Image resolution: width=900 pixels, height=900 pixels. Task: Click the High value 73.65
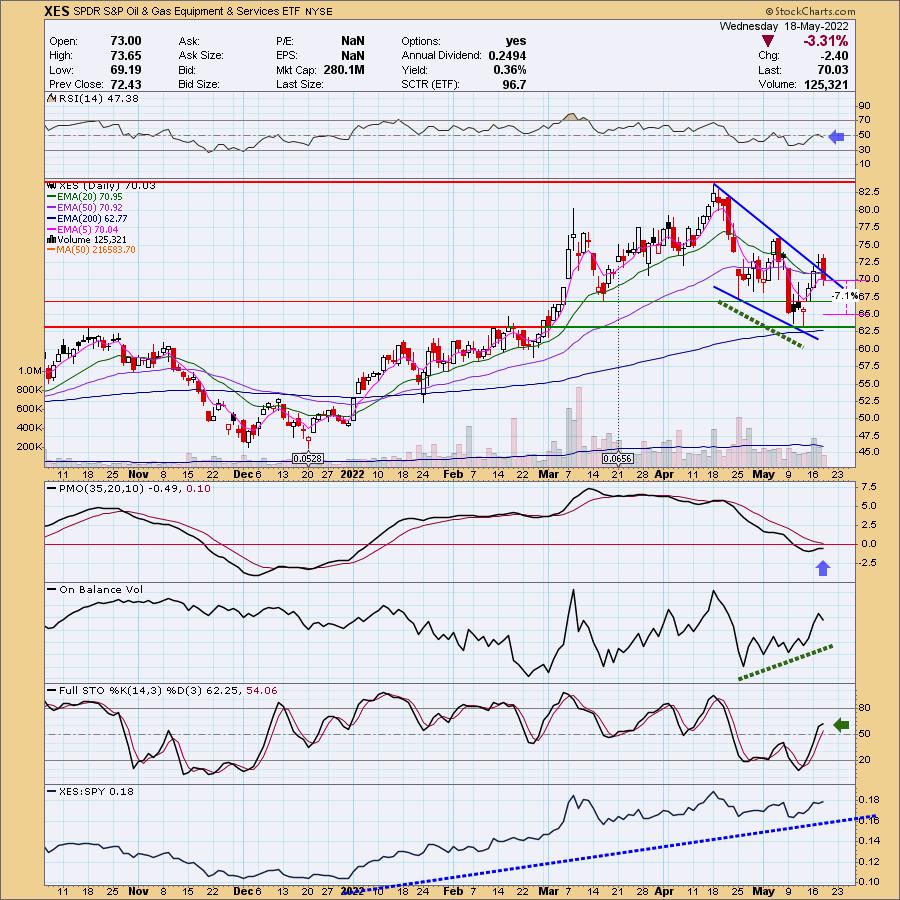pos(126,55)
